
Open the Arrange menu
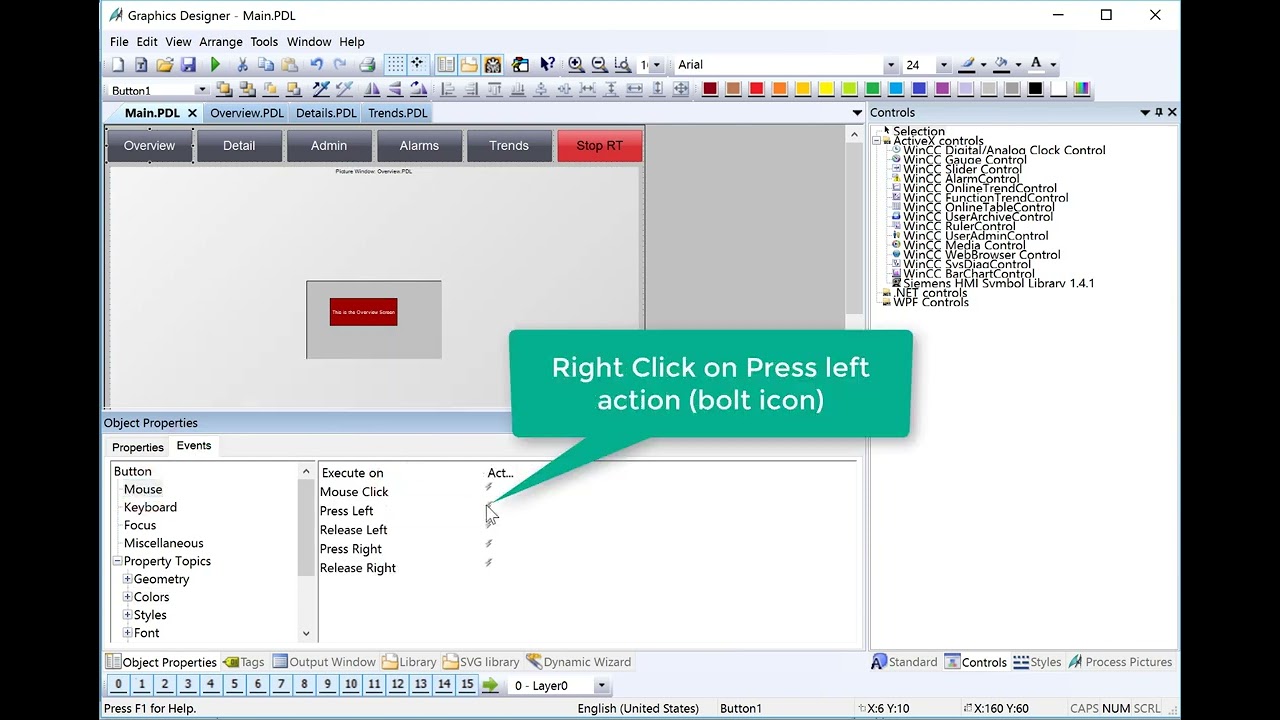pos(221,42)
